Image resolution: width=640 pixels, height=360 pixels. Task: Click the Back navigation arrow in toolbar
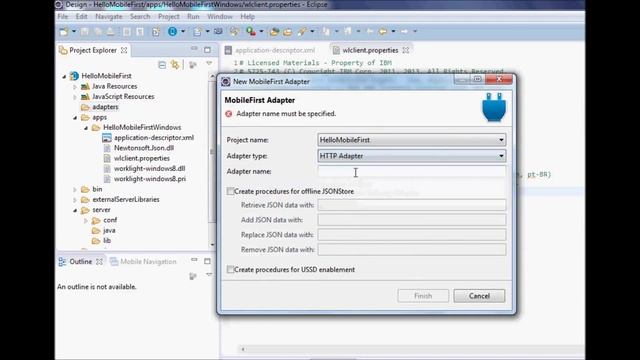pos(383,31)
